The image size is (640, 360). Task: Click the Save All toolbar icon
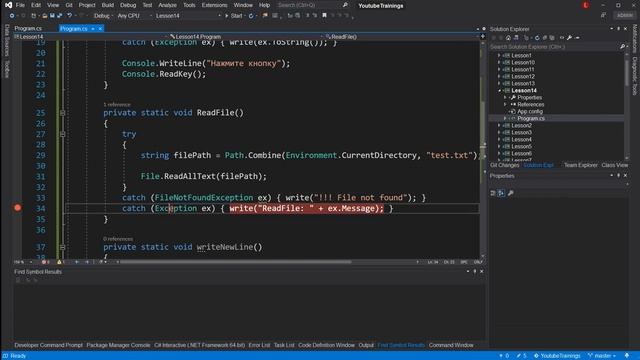pyautogui.click(x=60, y=16)
